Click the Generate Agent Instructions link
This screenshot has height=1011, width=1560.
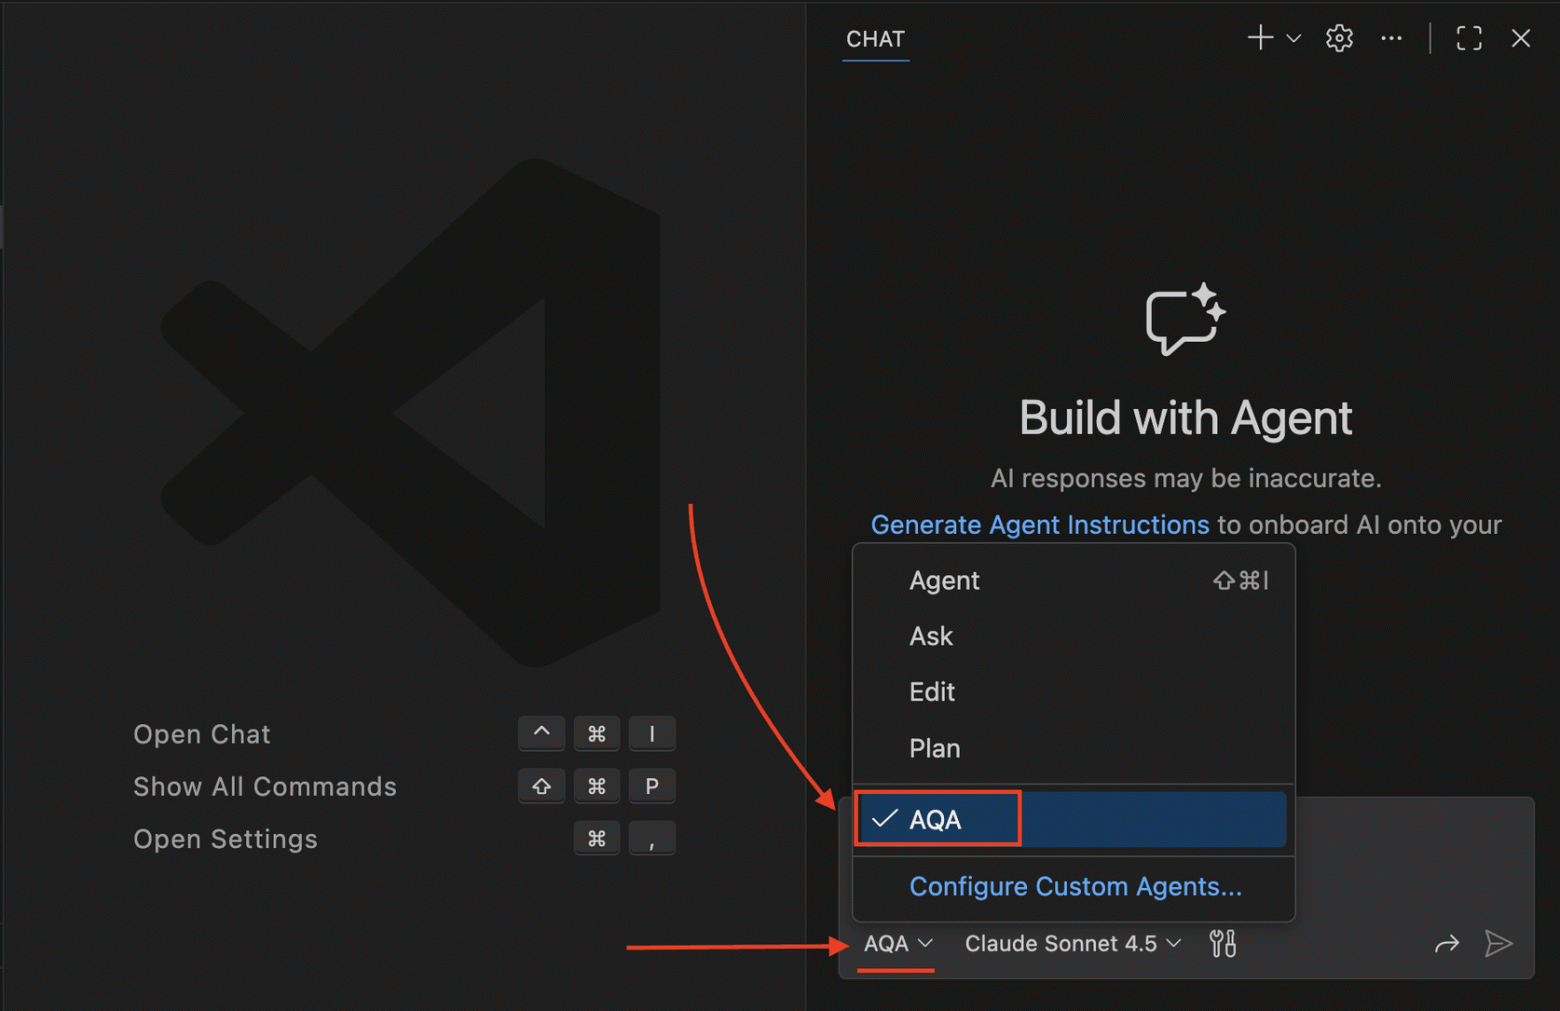[x=1039, y=524]
